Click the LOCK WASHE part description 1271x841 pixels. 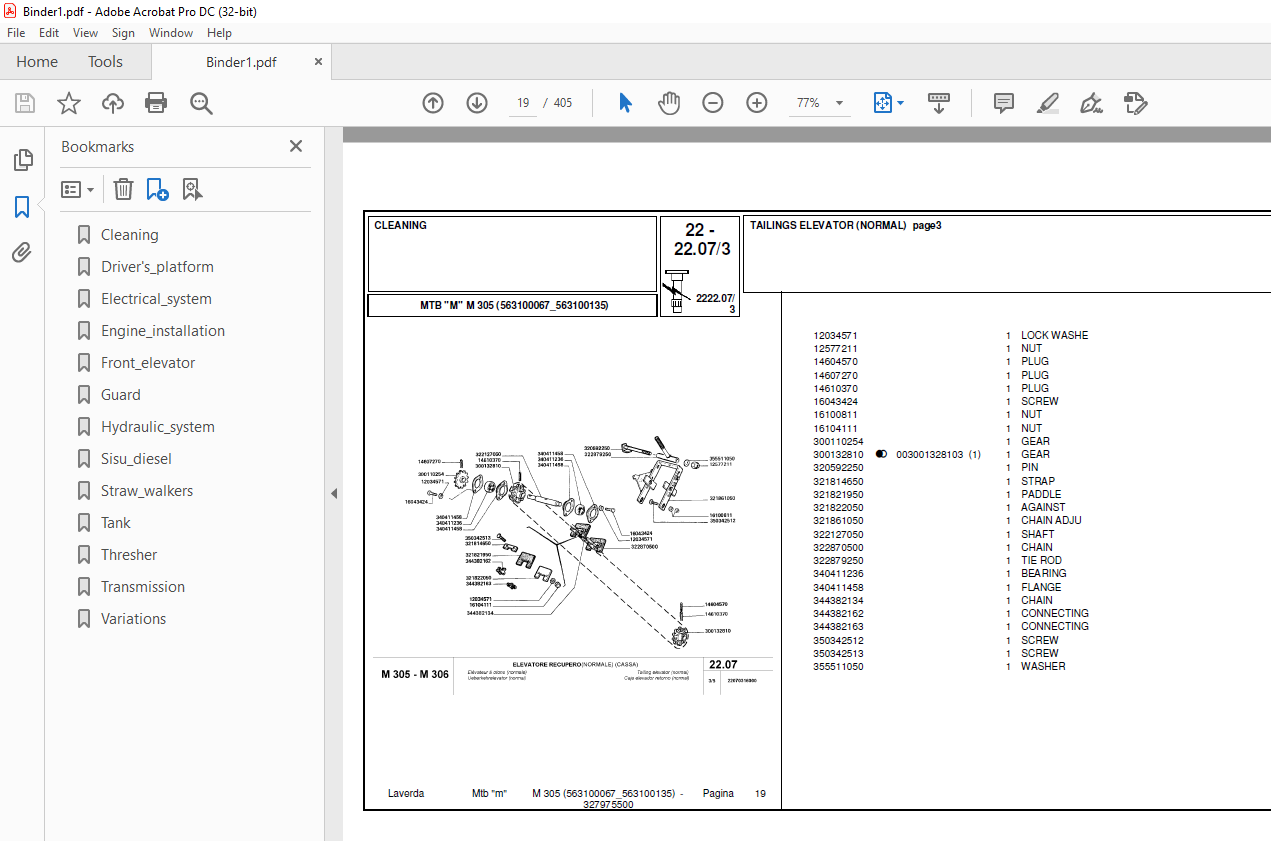tap(1054, 335)
